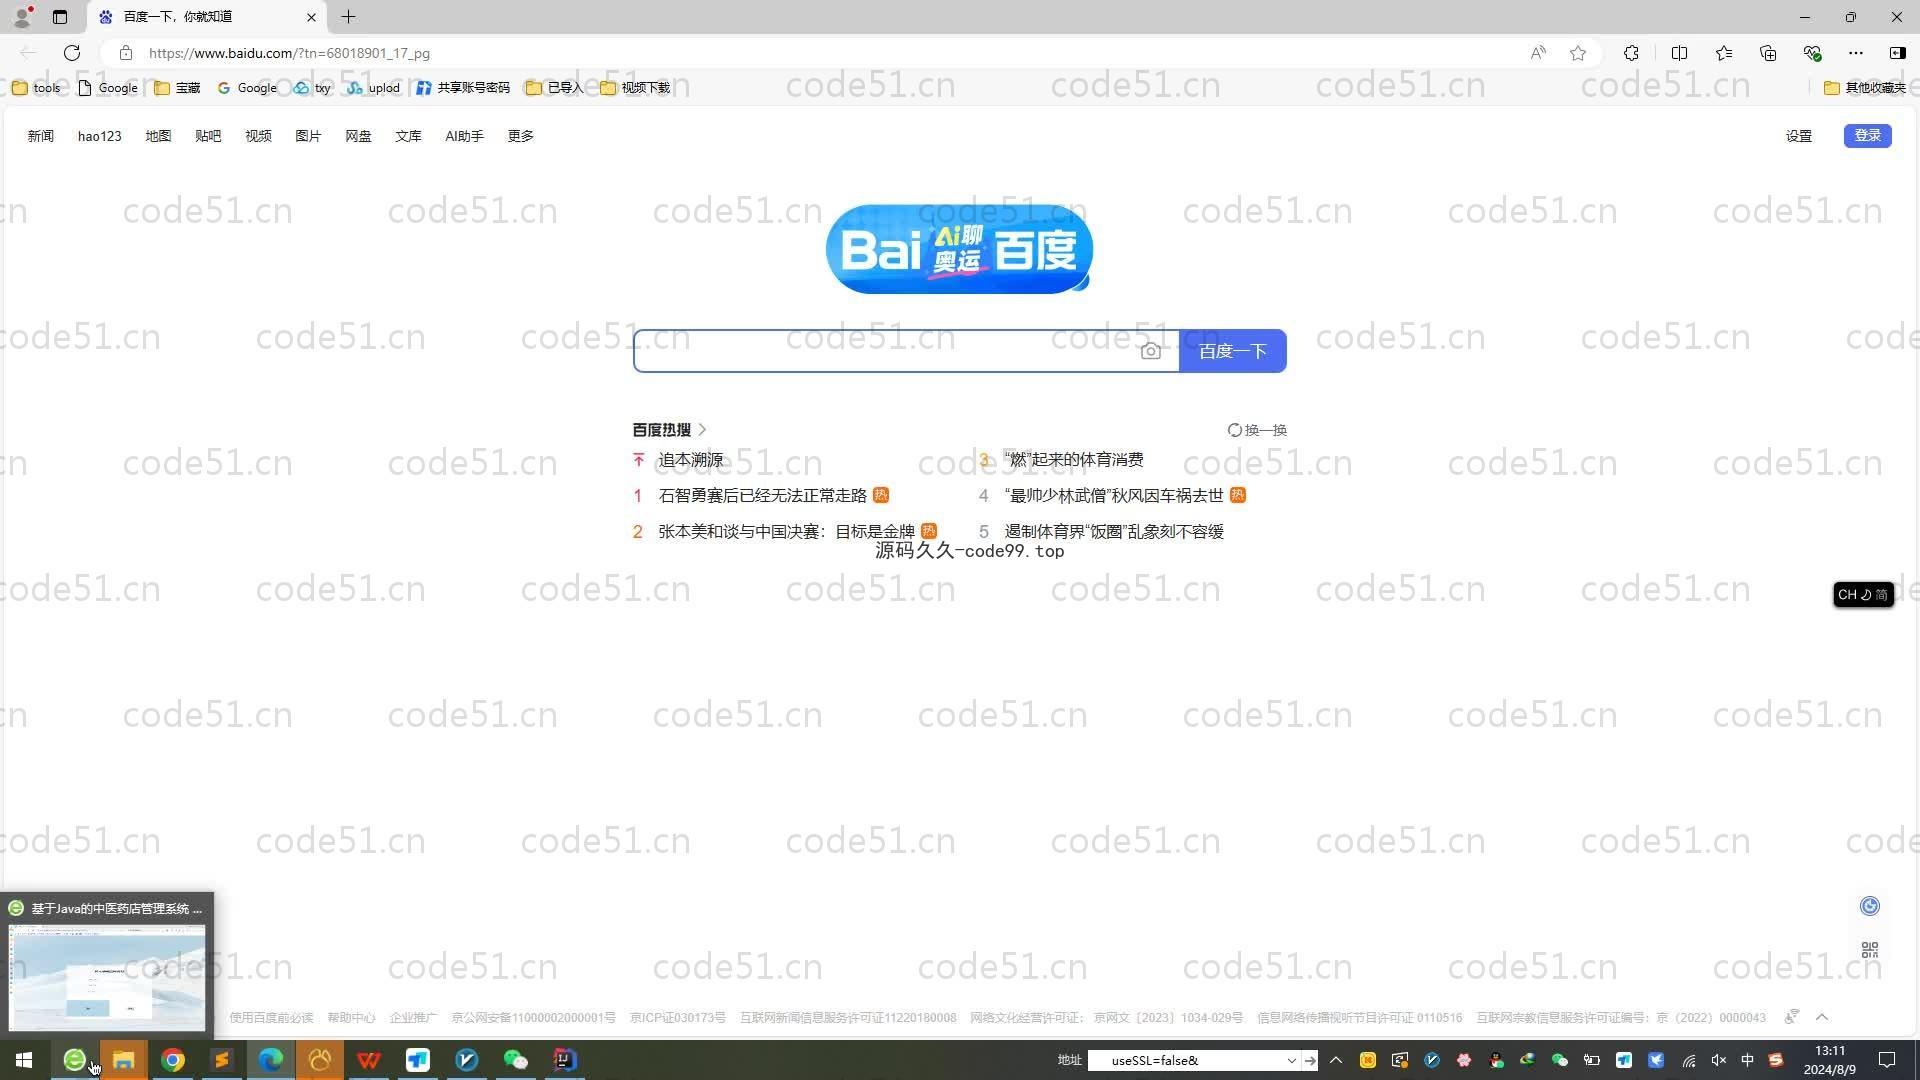
Task: Click the muted volume icon in tray
Action: click(1719, 1060)
